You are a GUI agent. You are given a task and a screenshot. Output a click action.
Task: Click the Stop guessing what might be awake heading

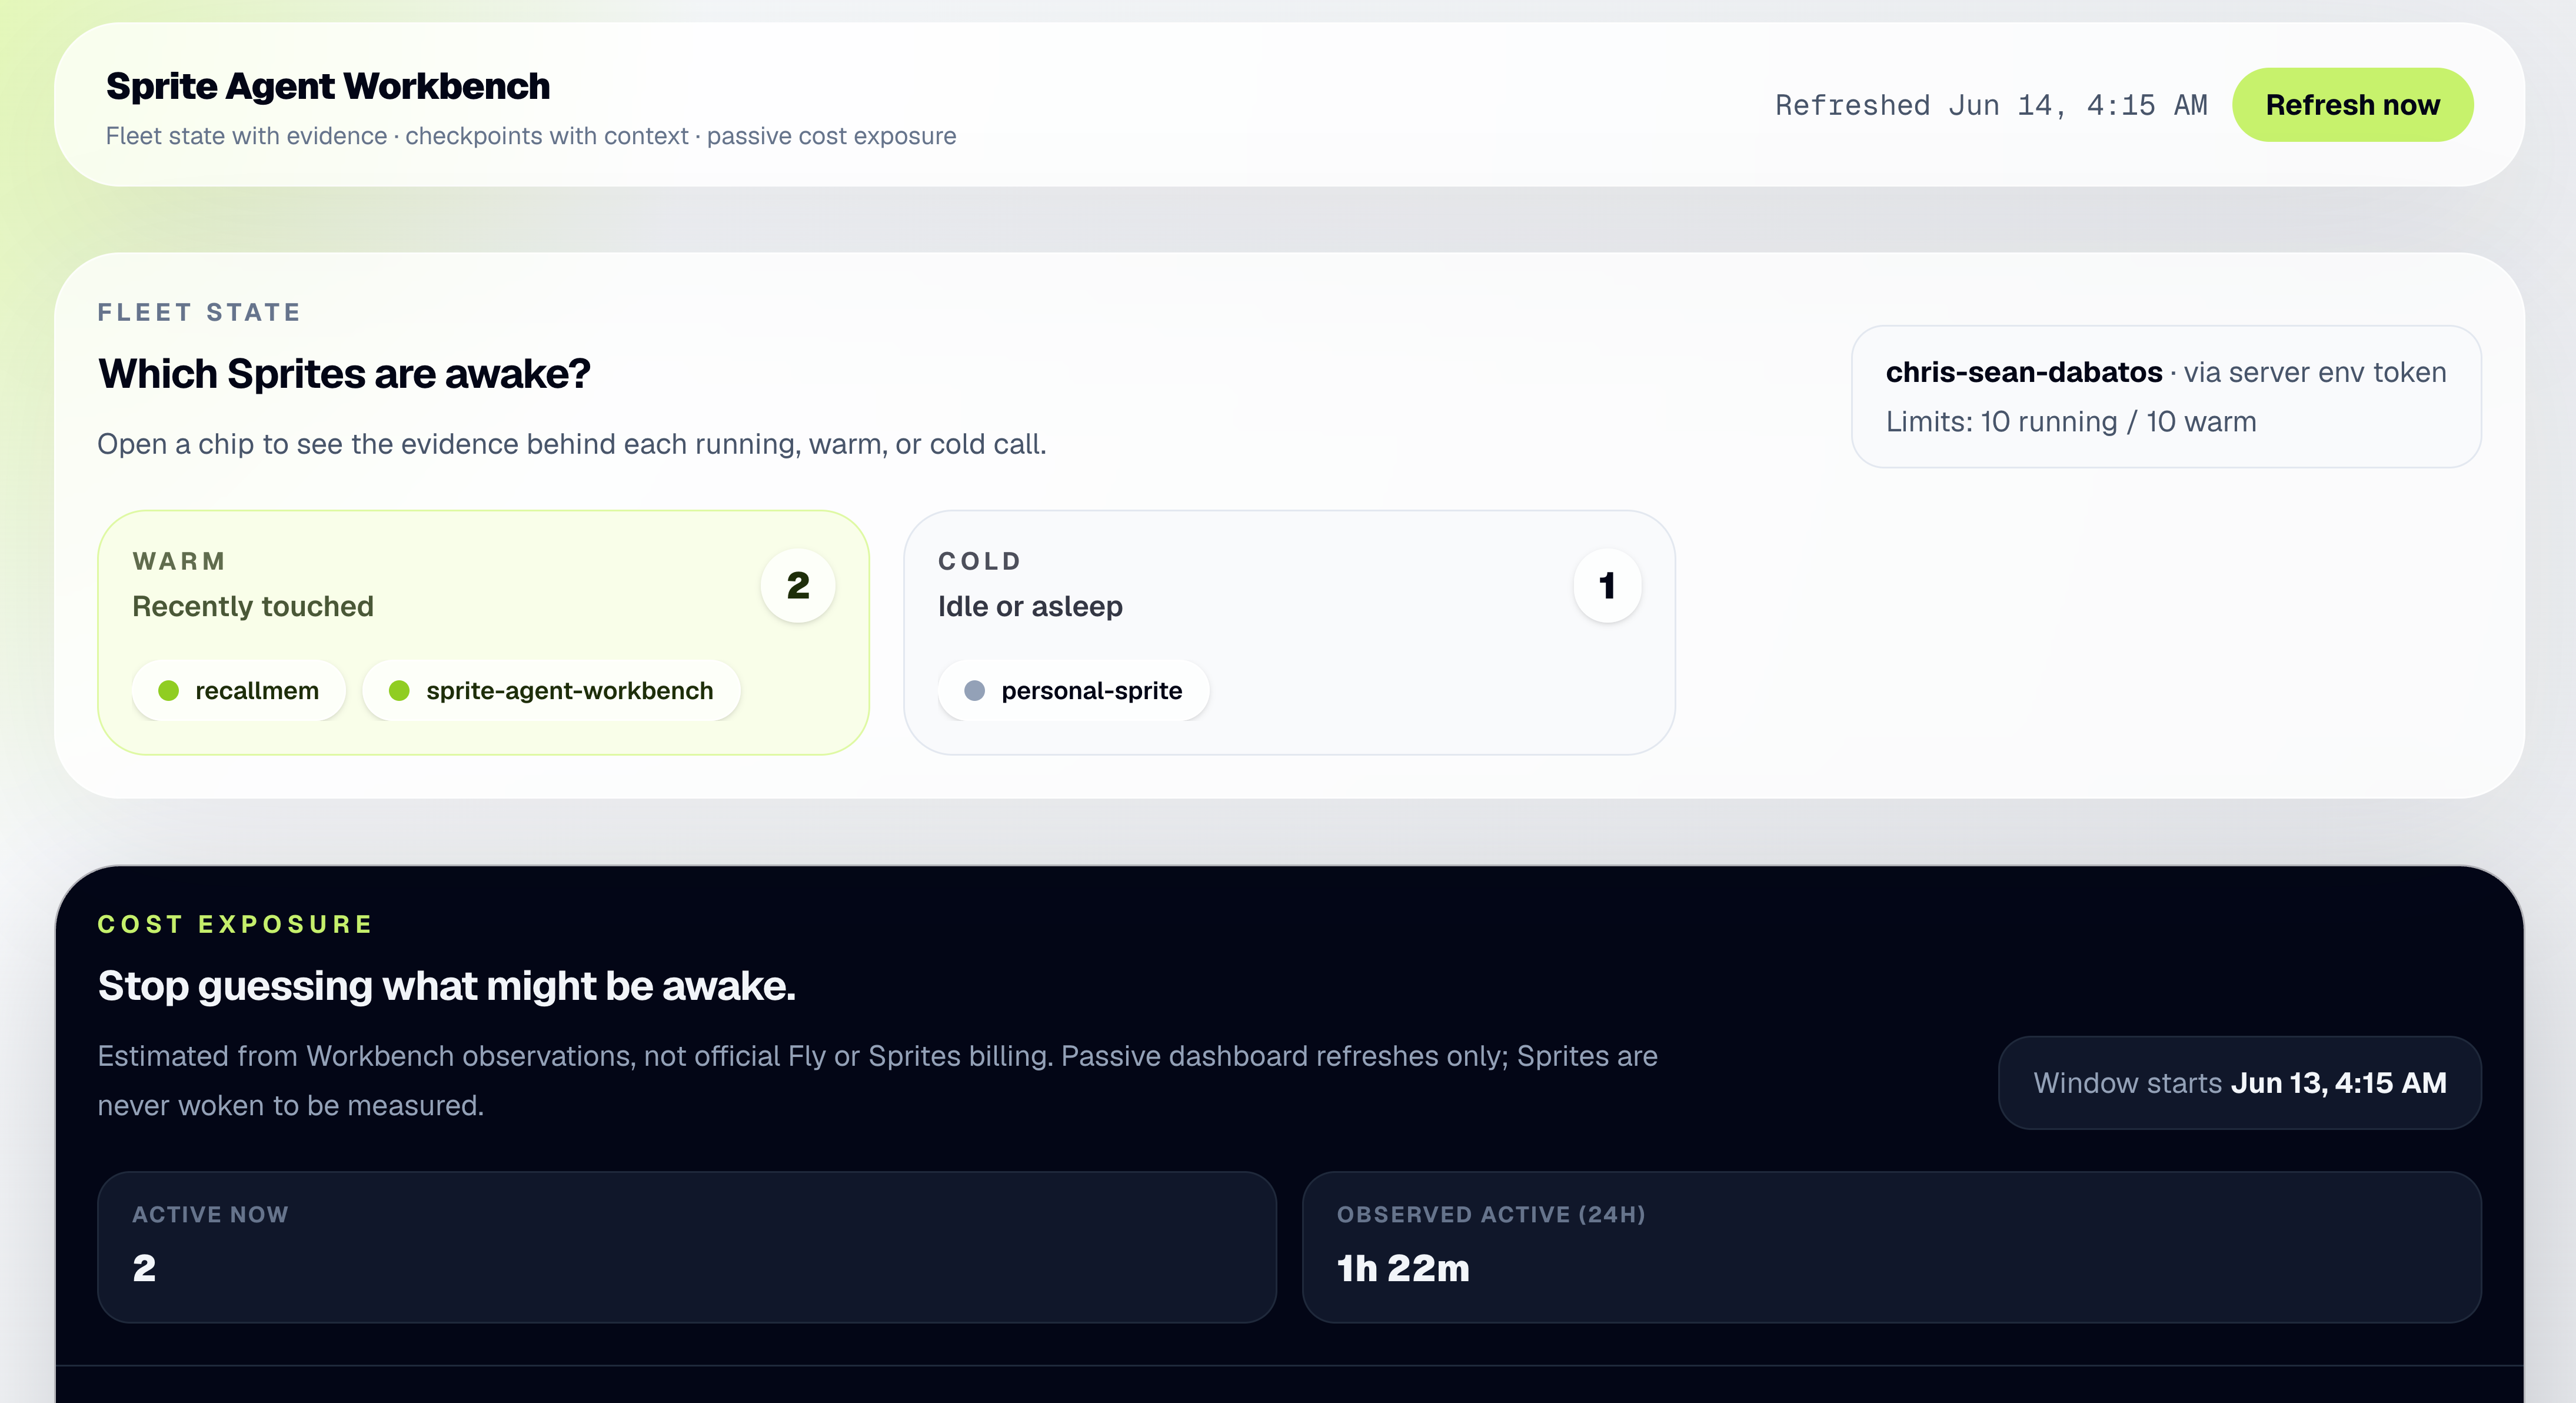pyautogui.click(x=447, y=986)
